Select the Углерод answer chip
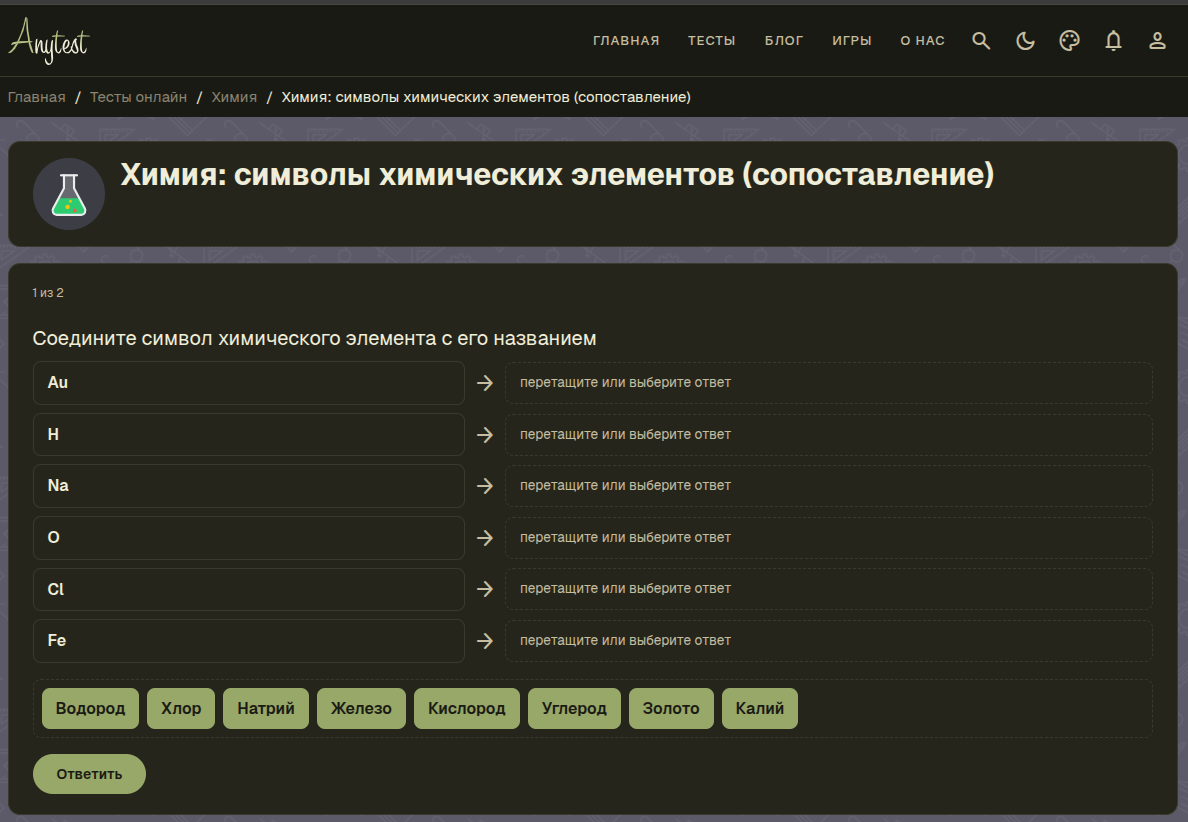This screenshot has height=822, width=1188. pos(574,708)
